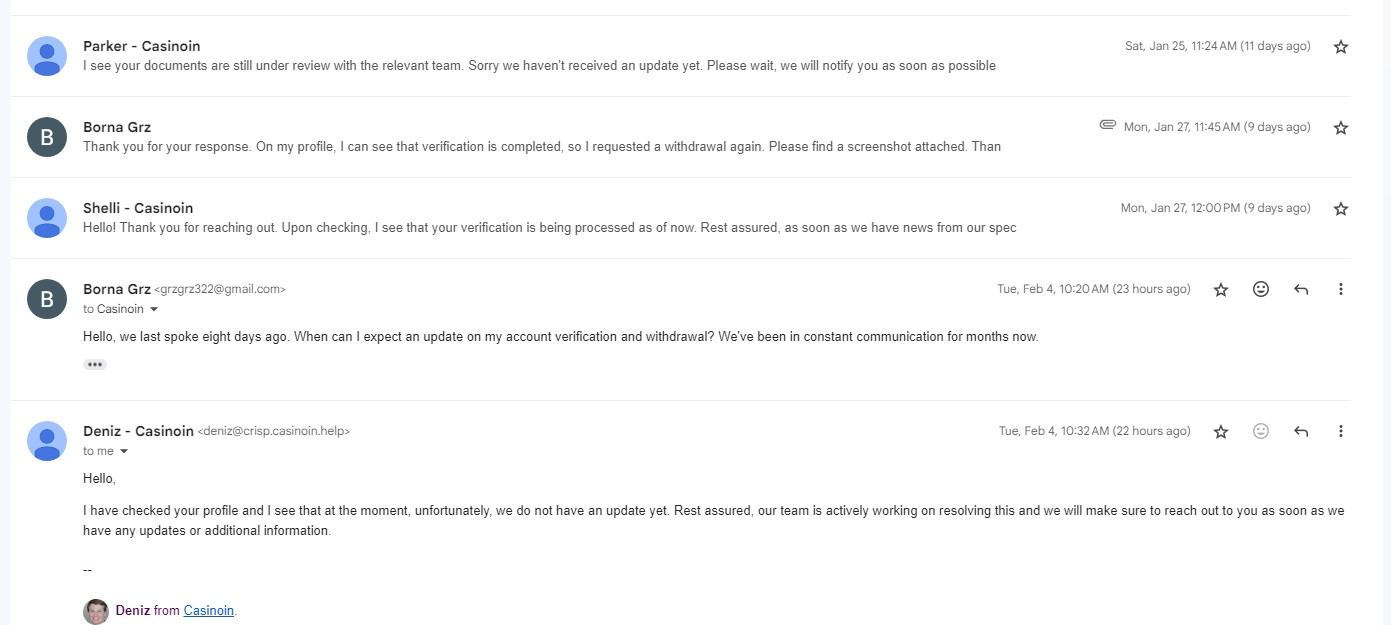
Task: Expand 'to me' recipient details
Action: click(x=124, y=452)
